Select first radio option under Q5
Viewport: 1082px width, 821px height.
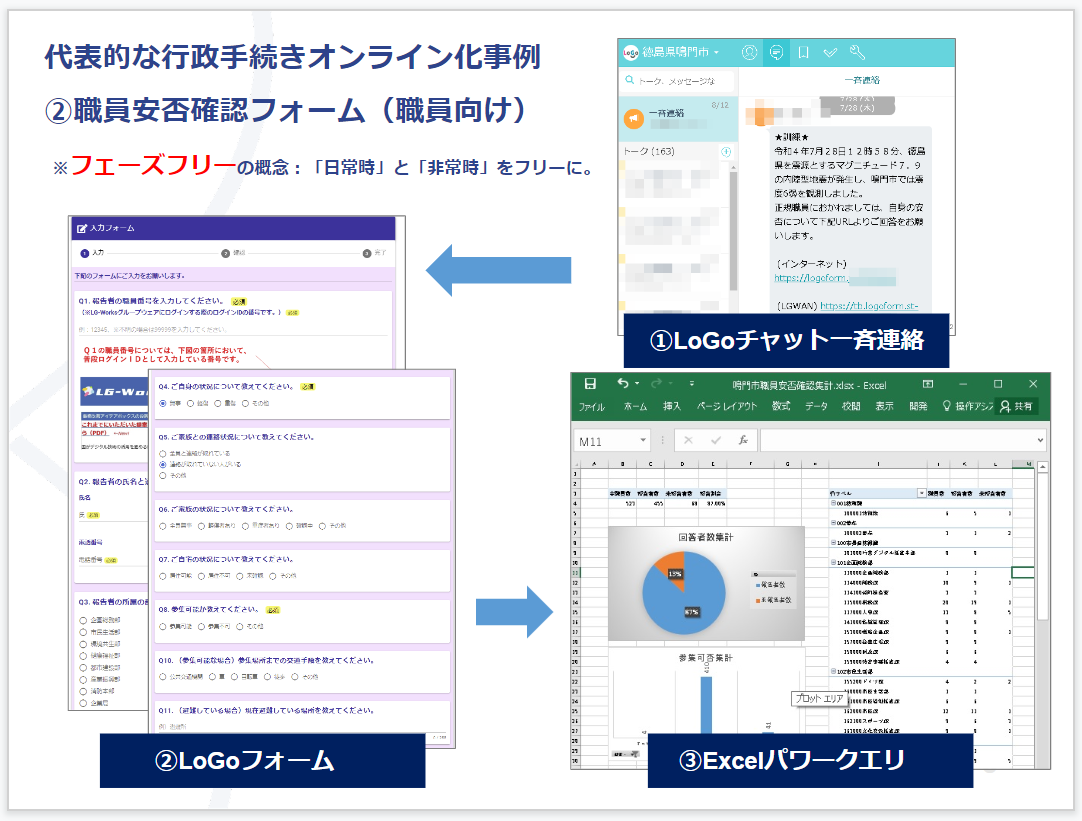(x=163, y=453)
